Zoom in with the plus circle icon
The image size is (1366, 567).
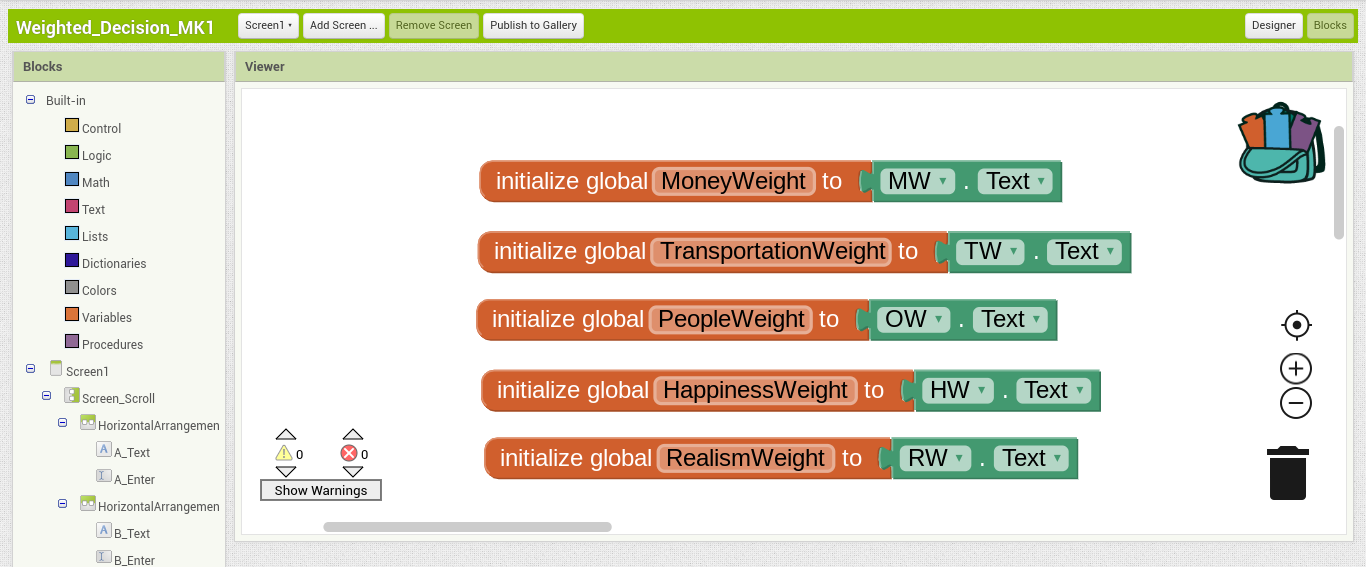(x=1296, y=369)
